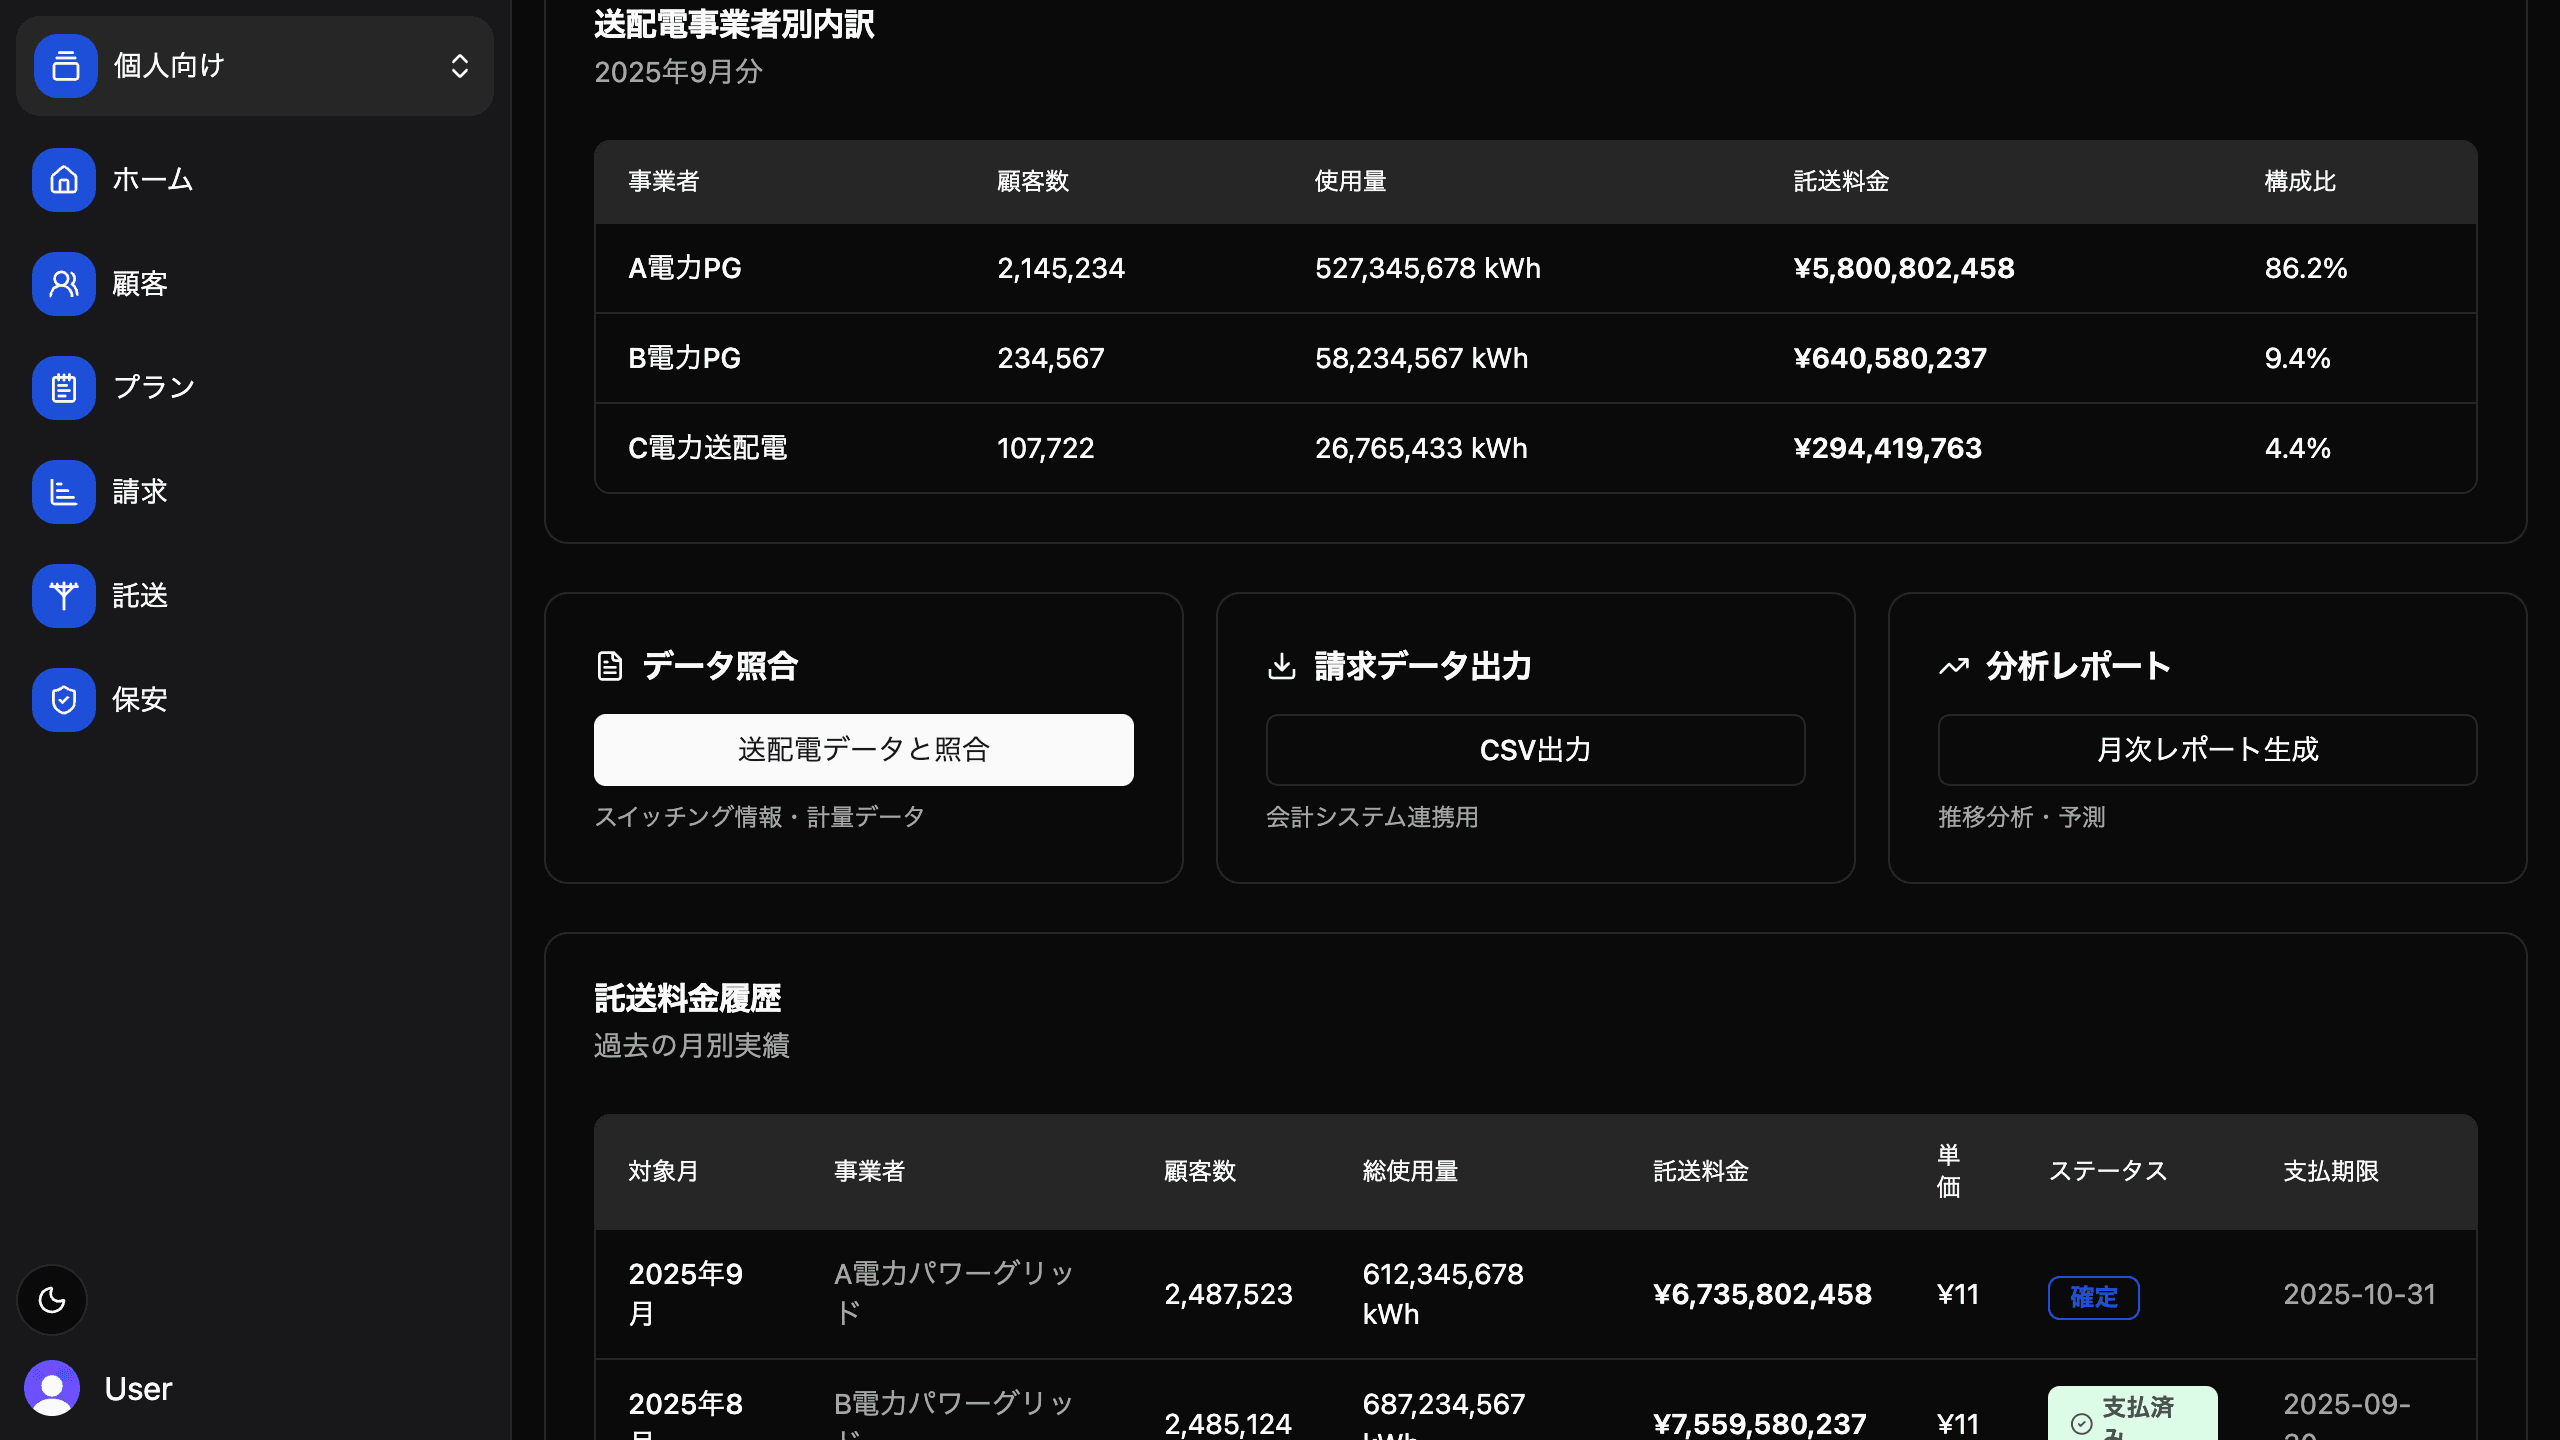Click the 託送料金 column header in breakdown table
The image size is (2560, 1440).
point(1840,181)
